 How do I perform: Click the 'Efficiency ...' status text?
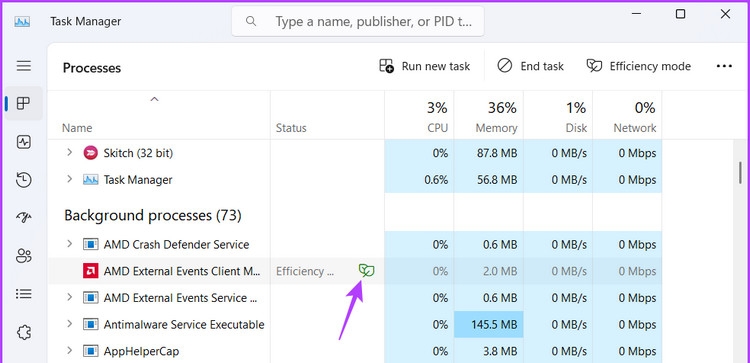pyautogui.click(x=305, y=271)
